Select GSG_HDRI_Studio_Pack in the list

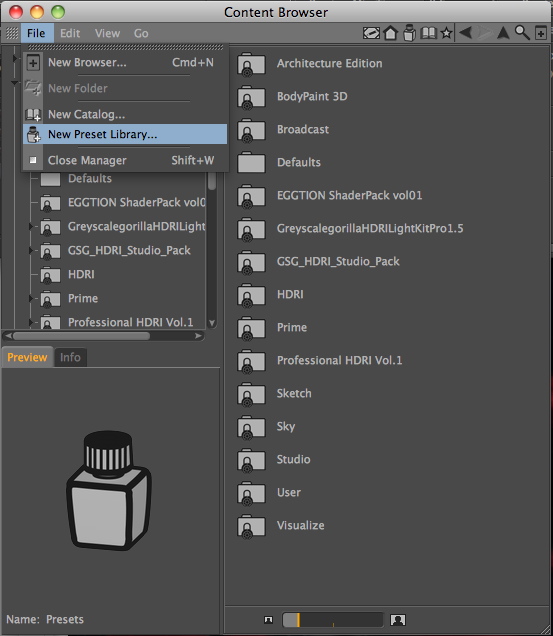[x=338, y=261]
